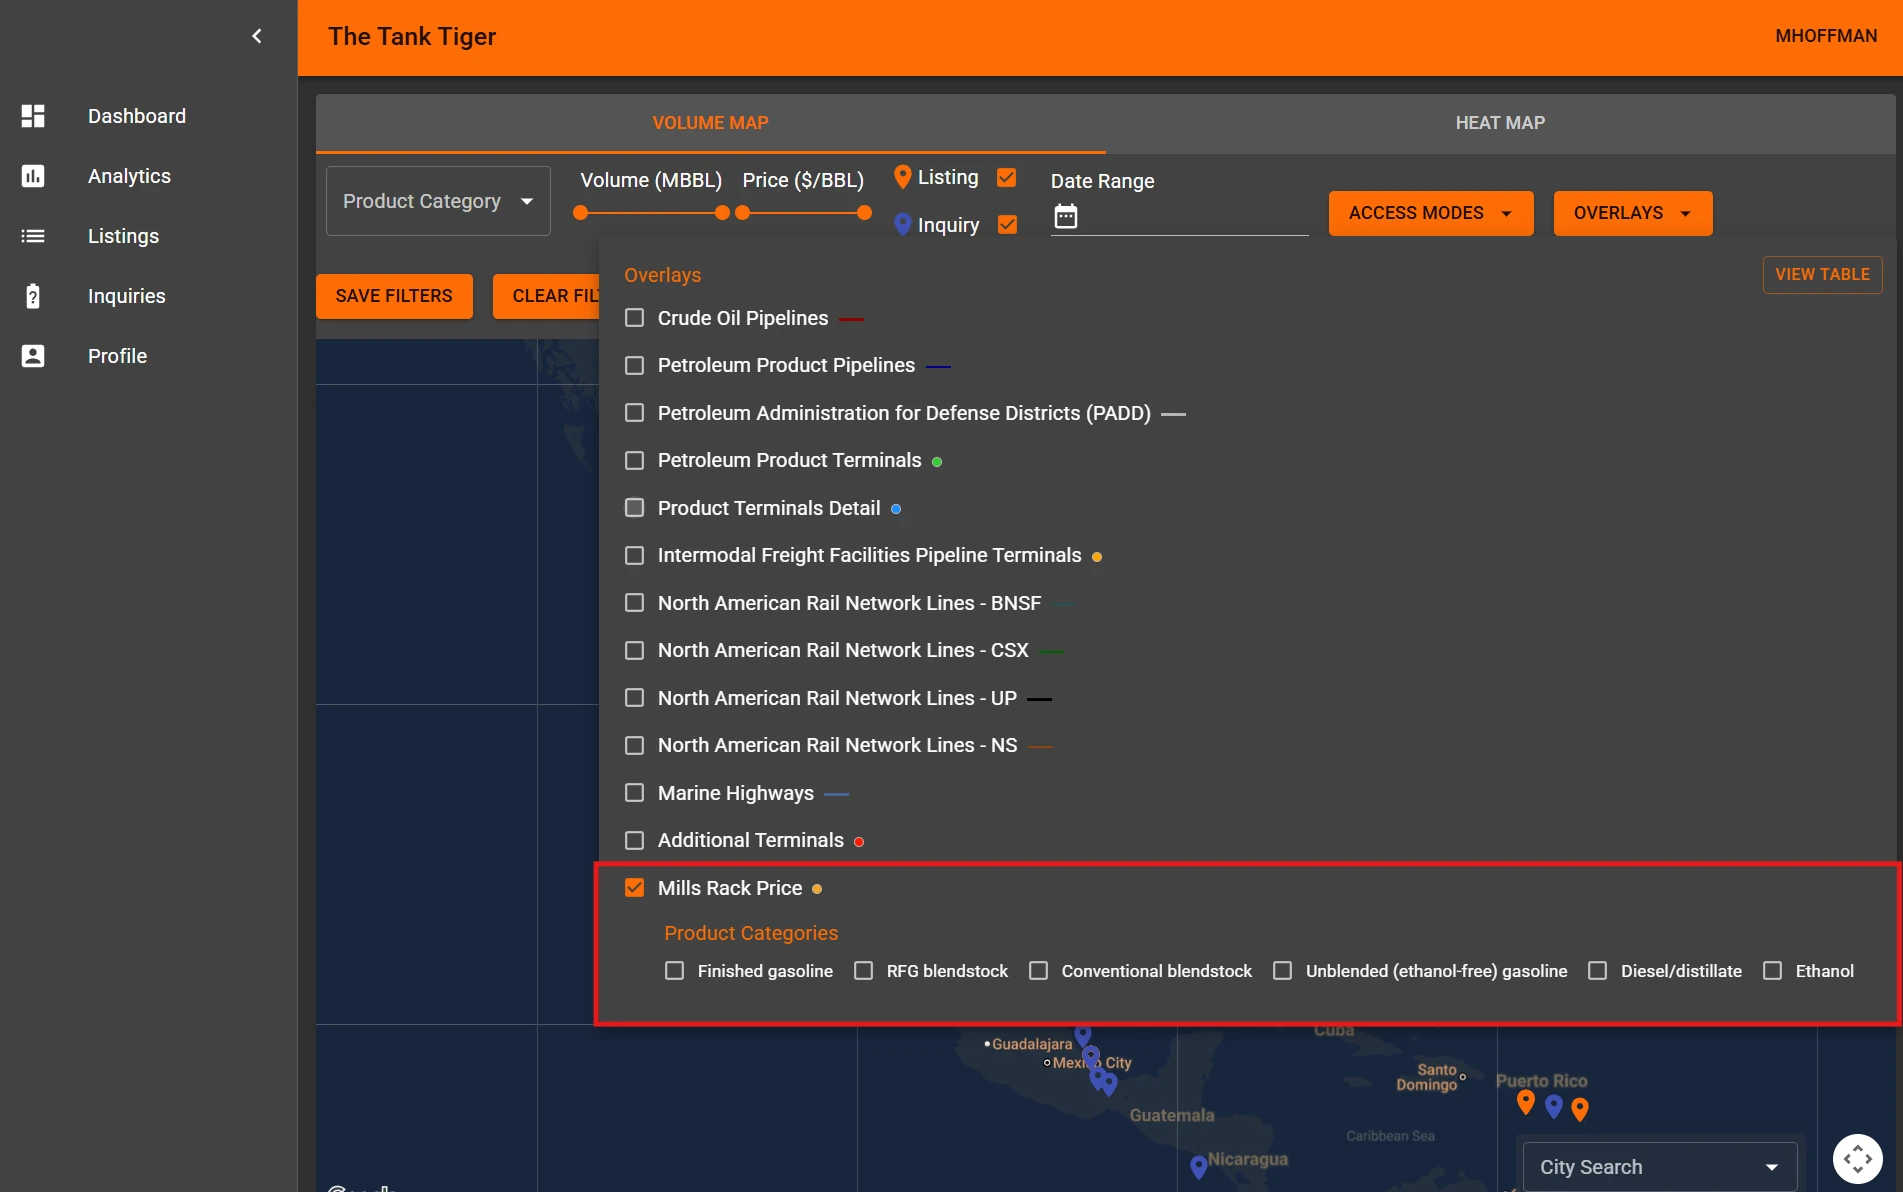Select the blue map pin near Nicaragua
The image size is (1903, 1192).
(x=1199, y=1167)
